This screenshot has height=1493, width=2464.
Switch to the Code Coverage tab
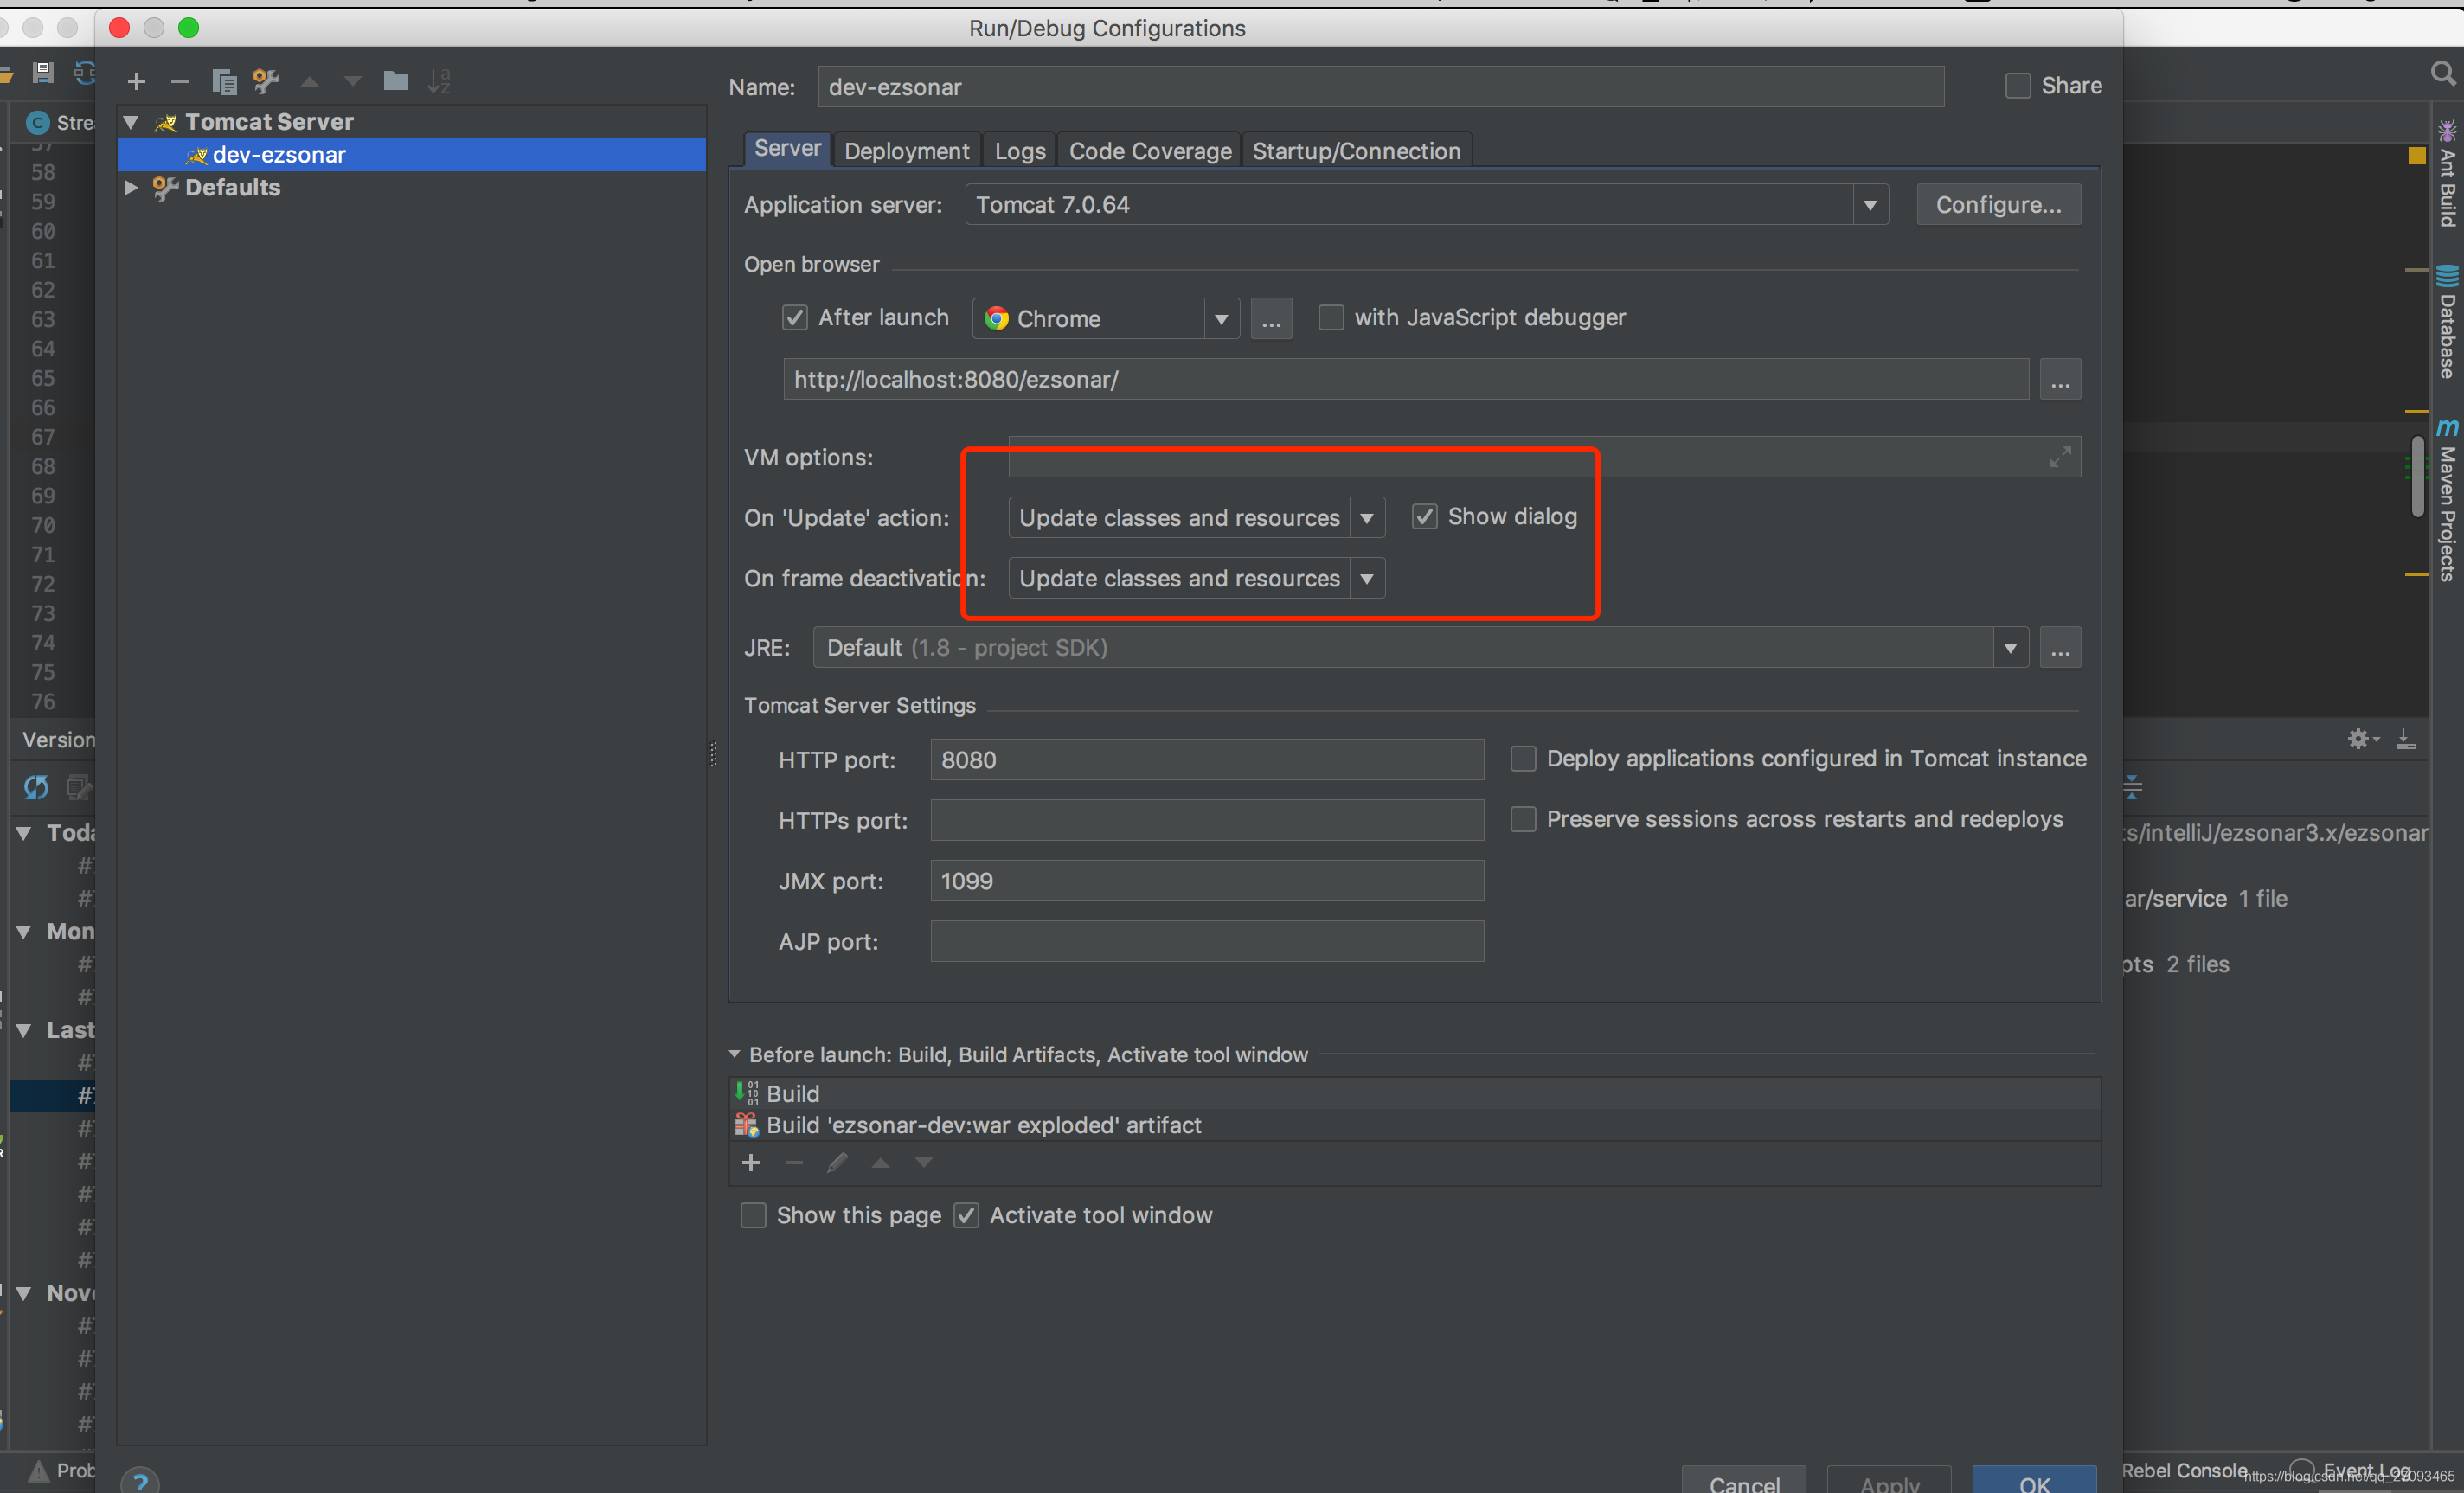click(x=1149, y=151)
